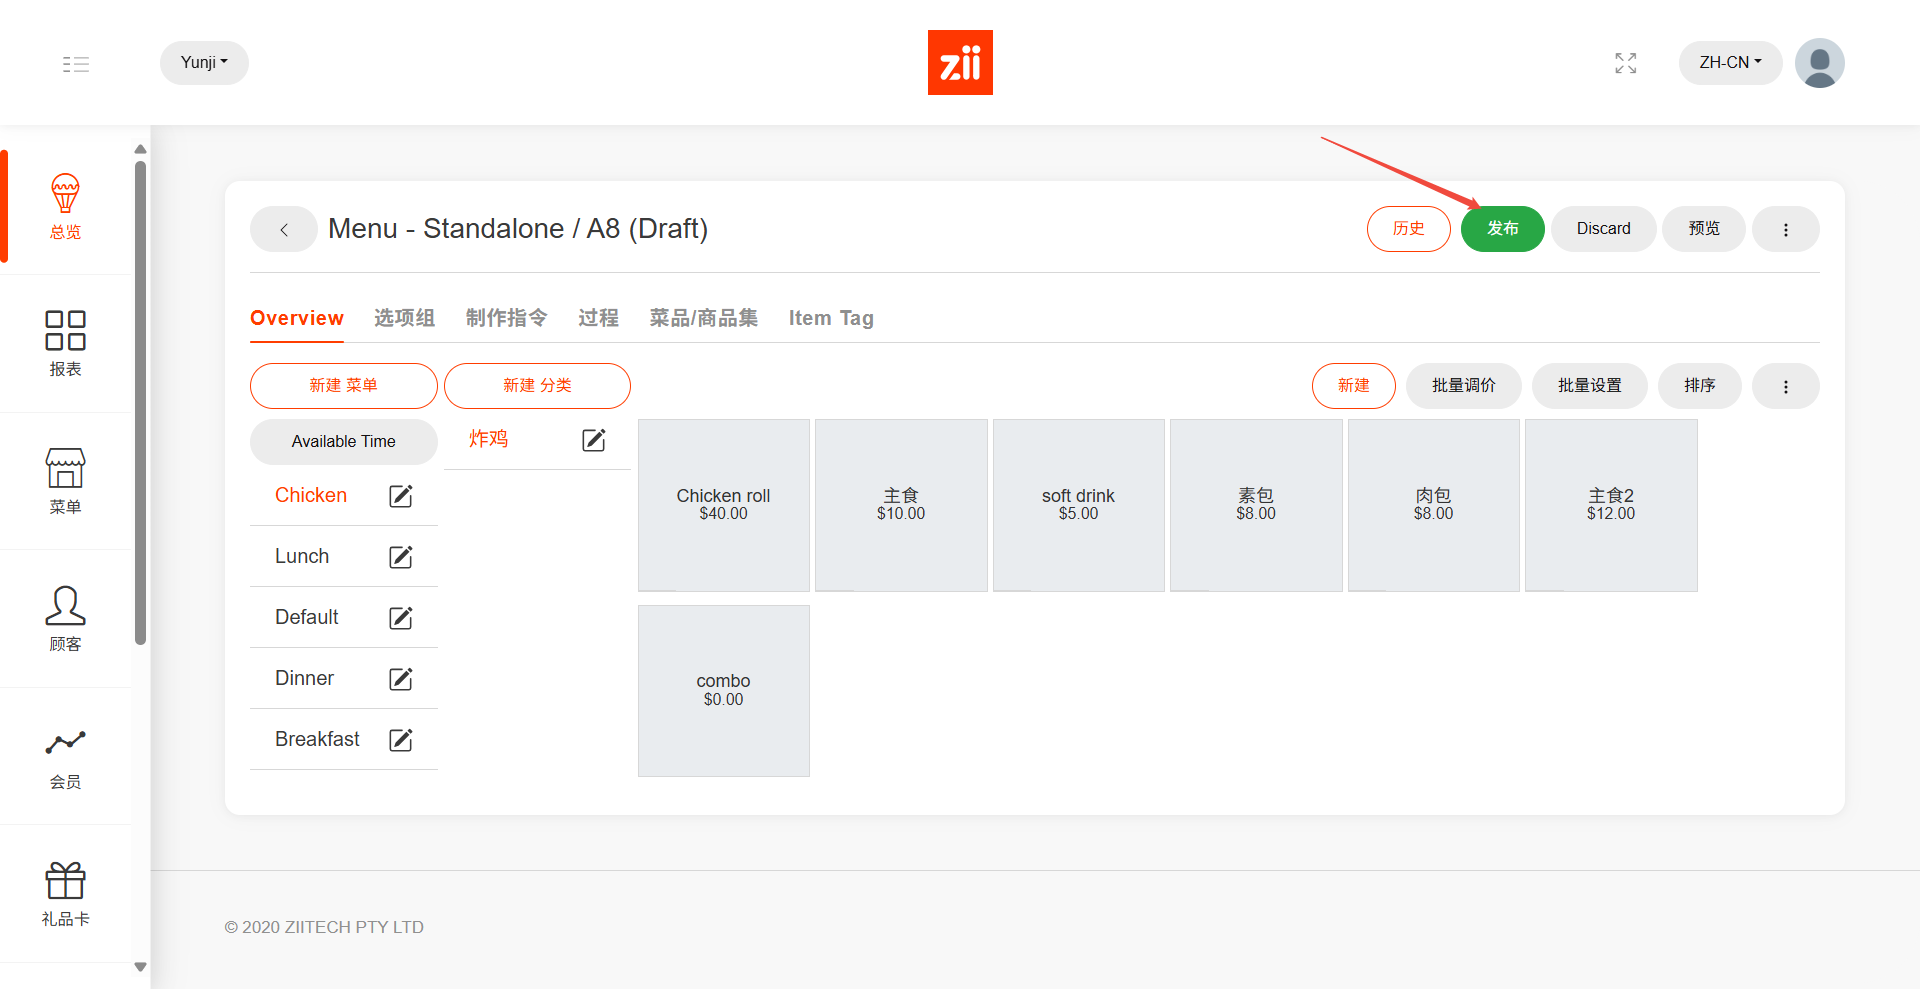Select the Chicken roll item tile

pyautogui.click(x=723, y=505)
